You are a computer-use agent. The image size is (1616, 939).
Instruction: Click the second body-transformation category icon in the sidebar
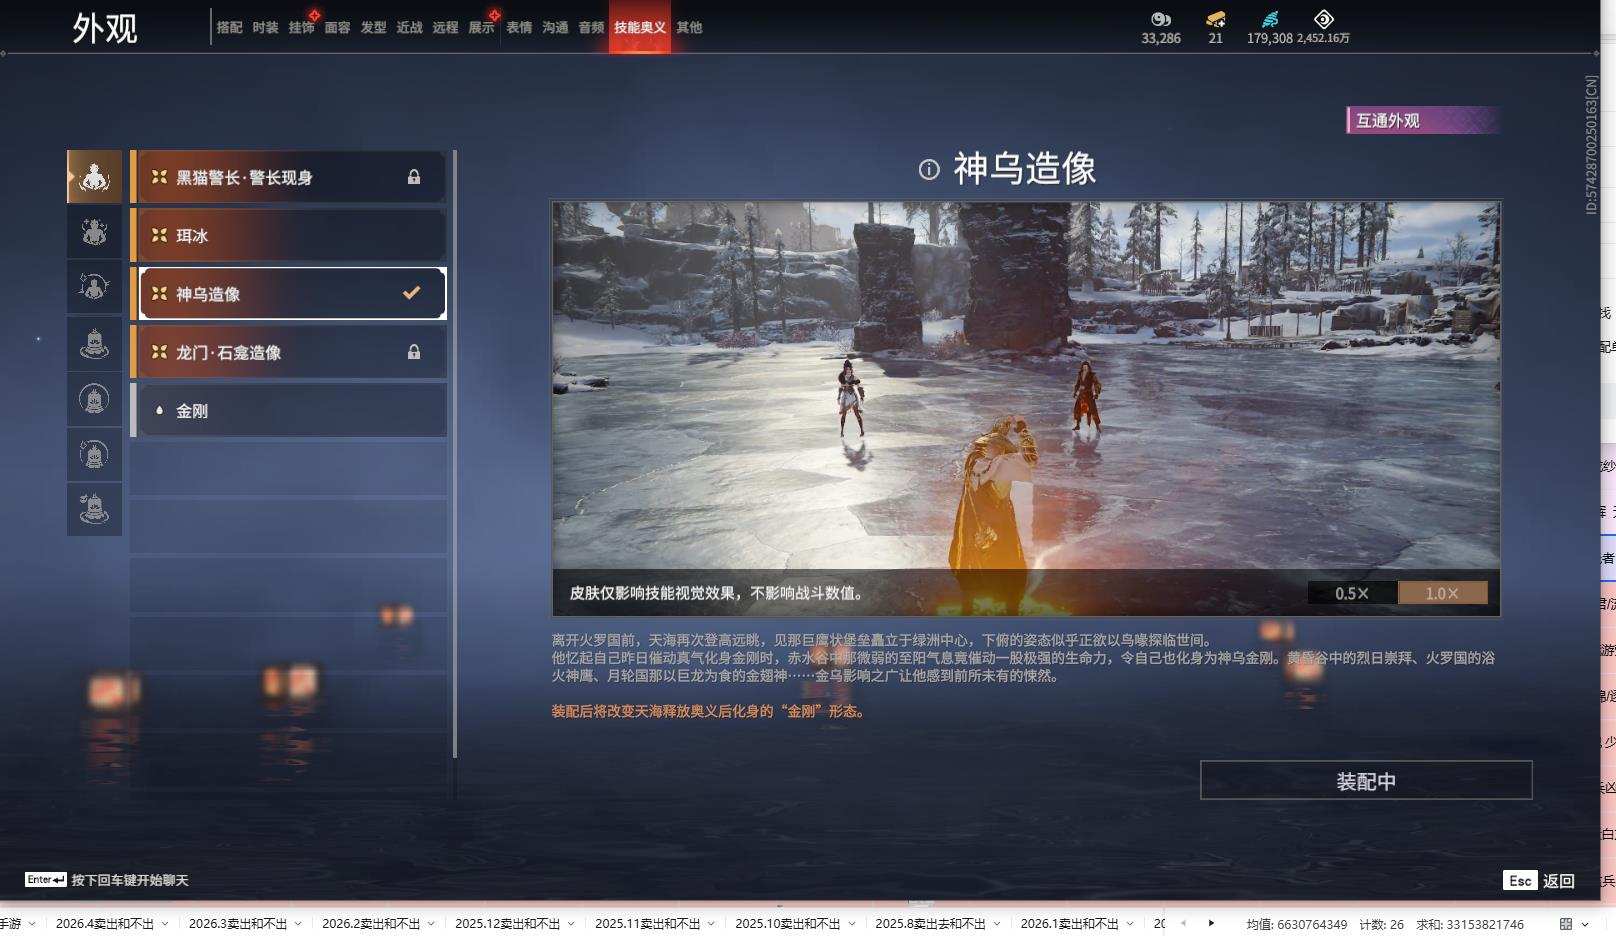coord(94,231)
